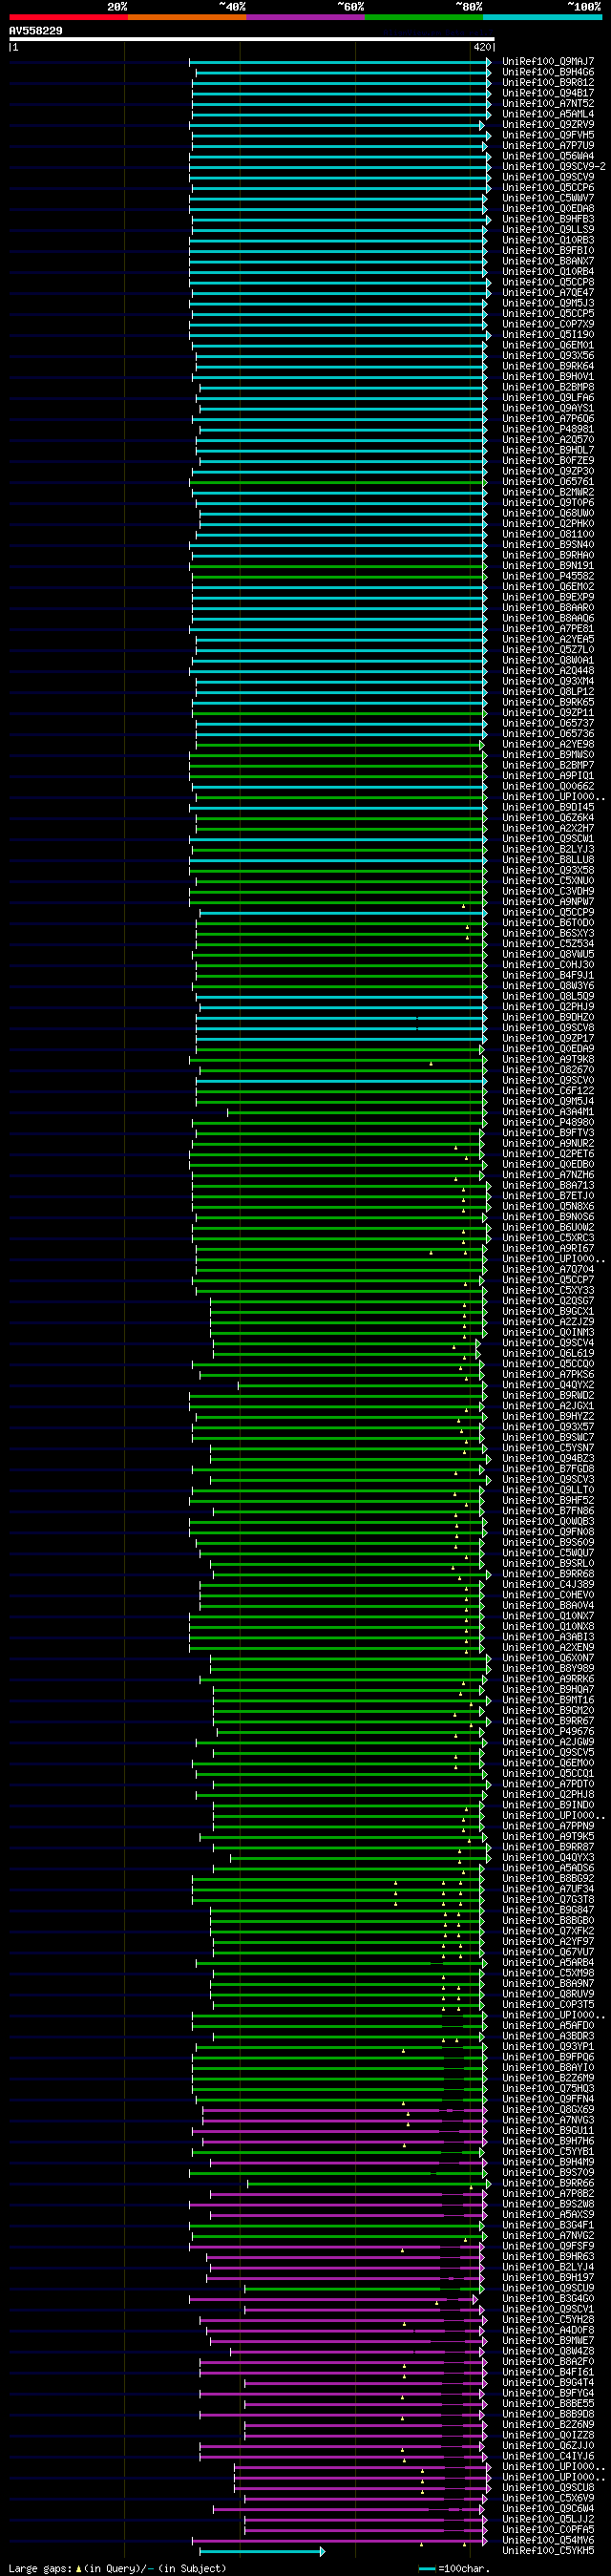Select hit label UniRef100_Q94B17
611x2576 pixels.
point(548,93)
